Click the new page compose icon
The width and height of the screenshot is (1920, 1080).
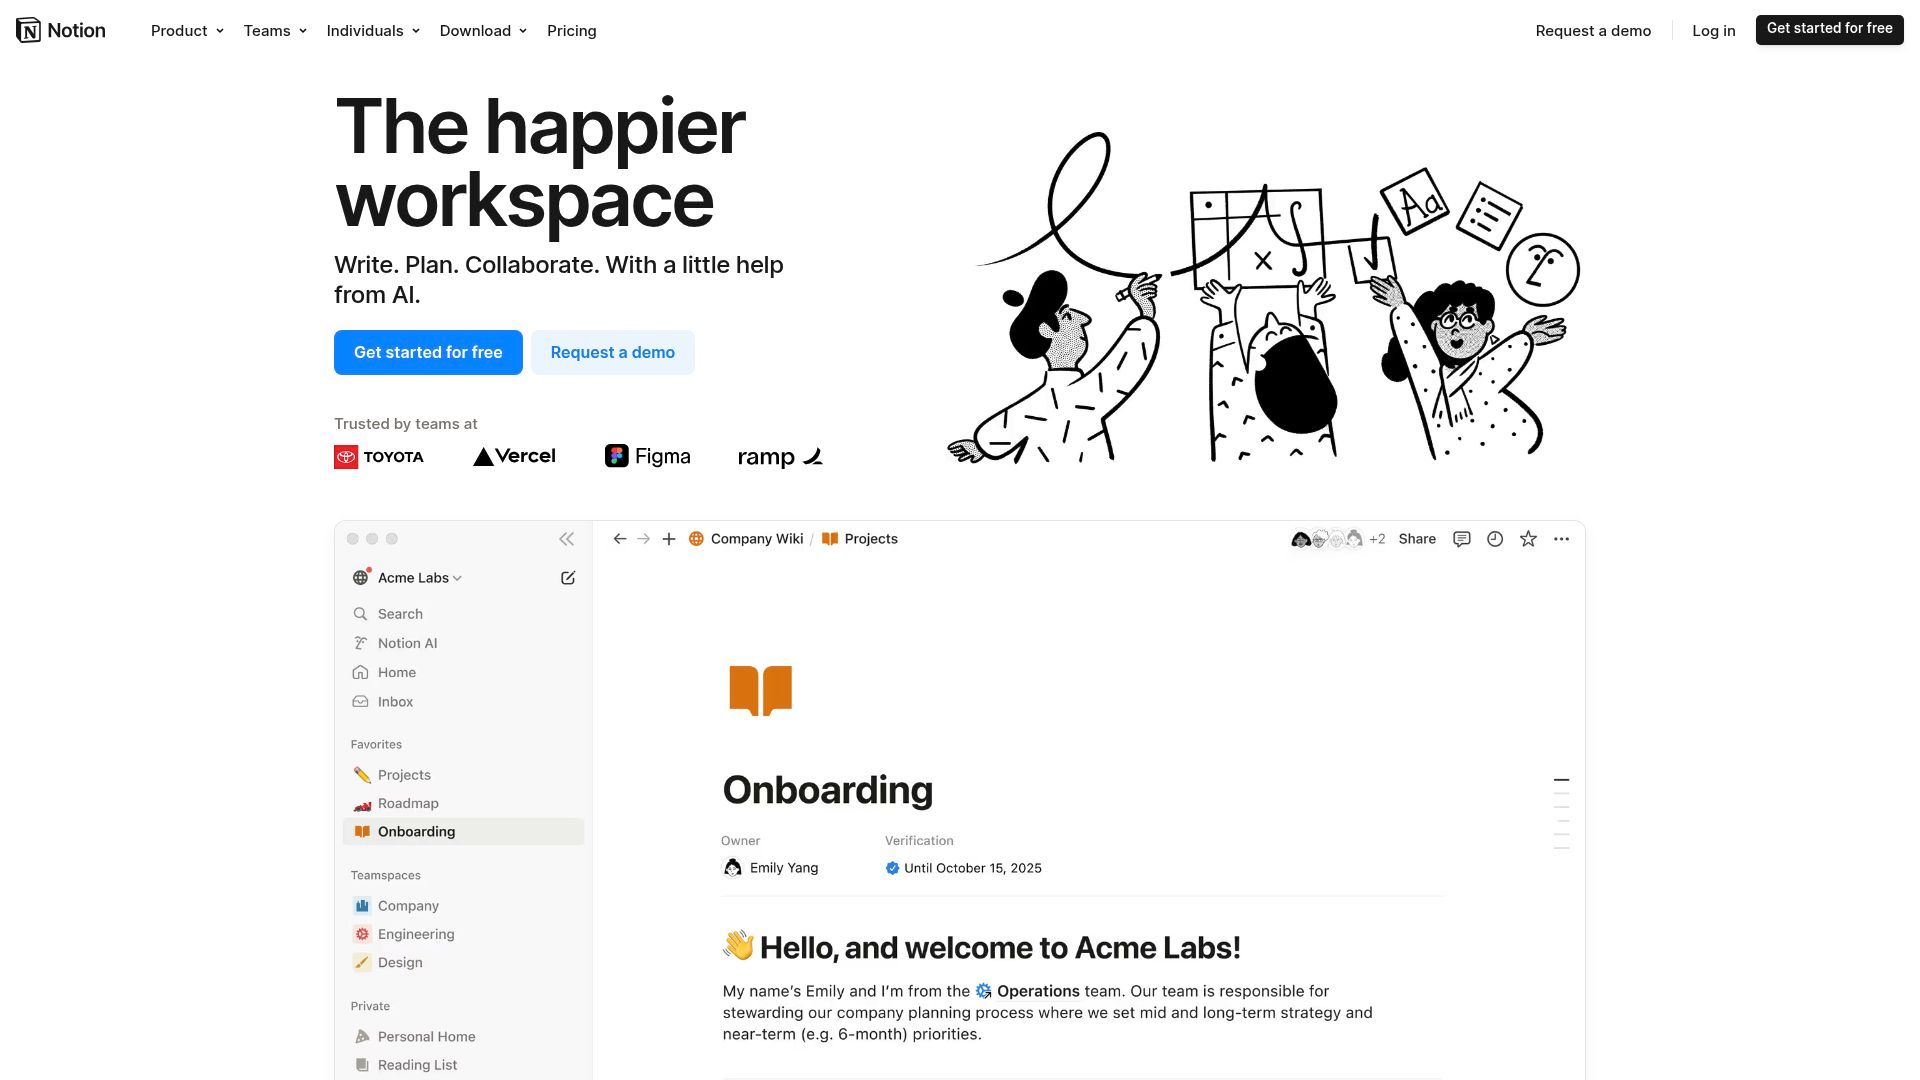click(568, 578)
